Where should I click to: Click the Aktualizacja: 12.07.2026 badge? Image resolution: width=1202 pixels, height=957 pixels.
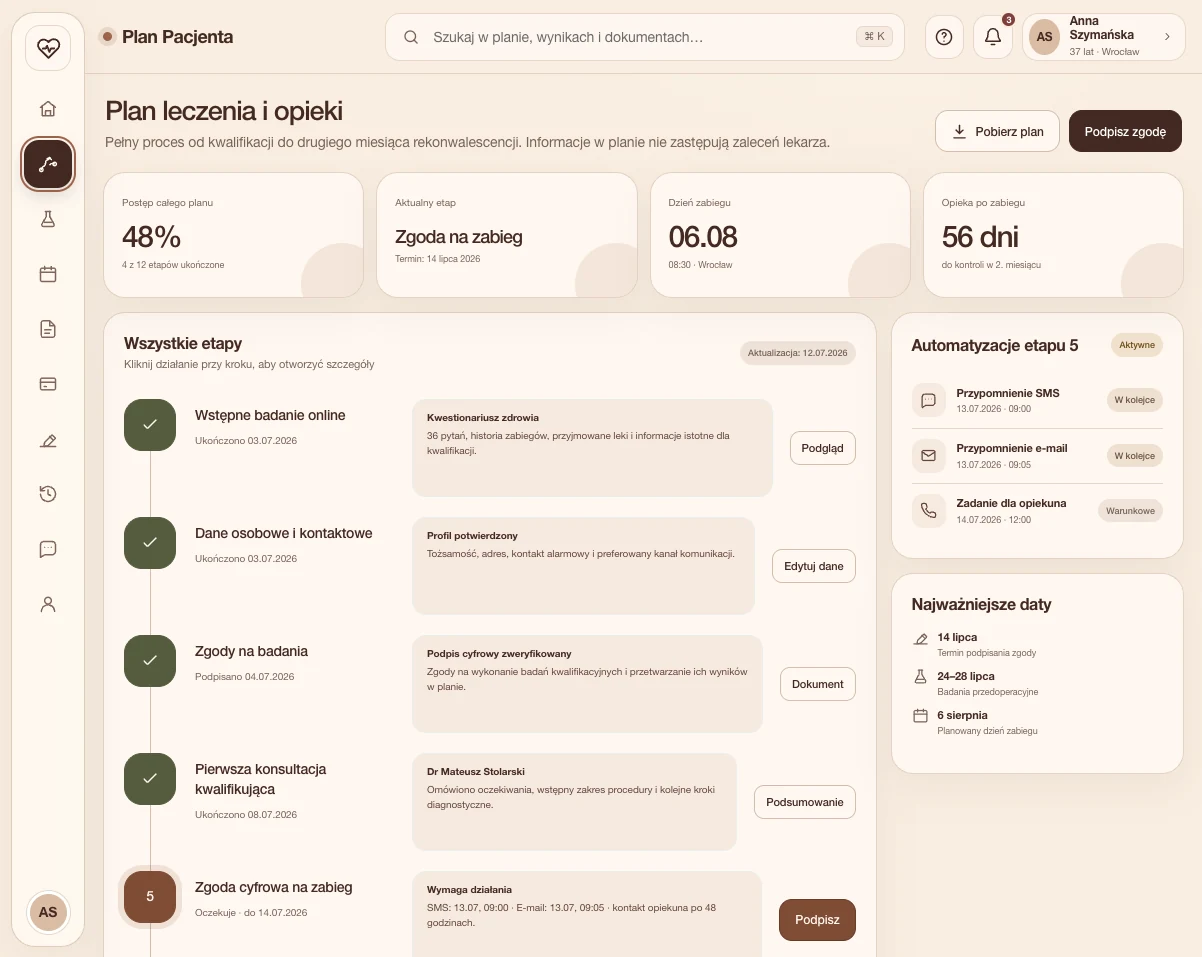[798, 353]
